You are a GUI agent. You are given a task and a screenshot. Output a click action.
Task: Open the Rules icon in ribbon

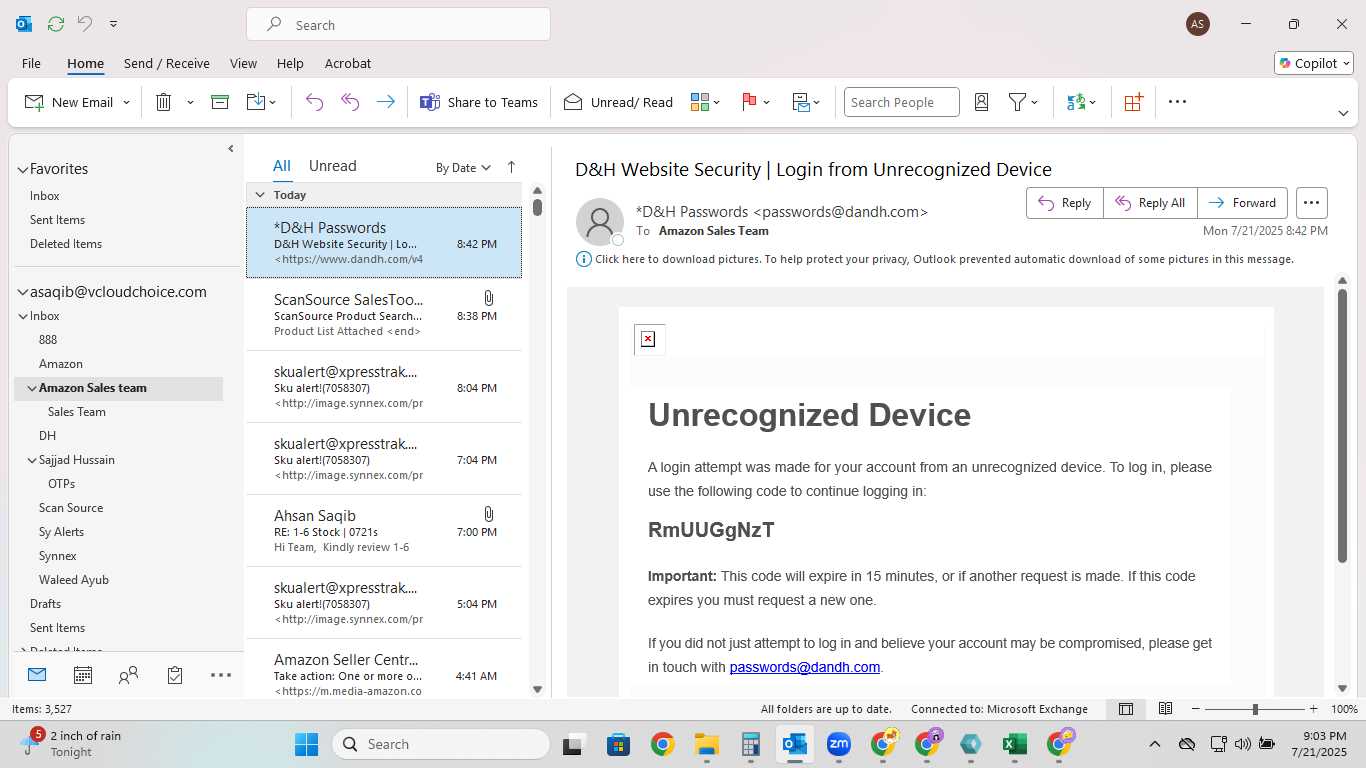(x=801, y=102)
